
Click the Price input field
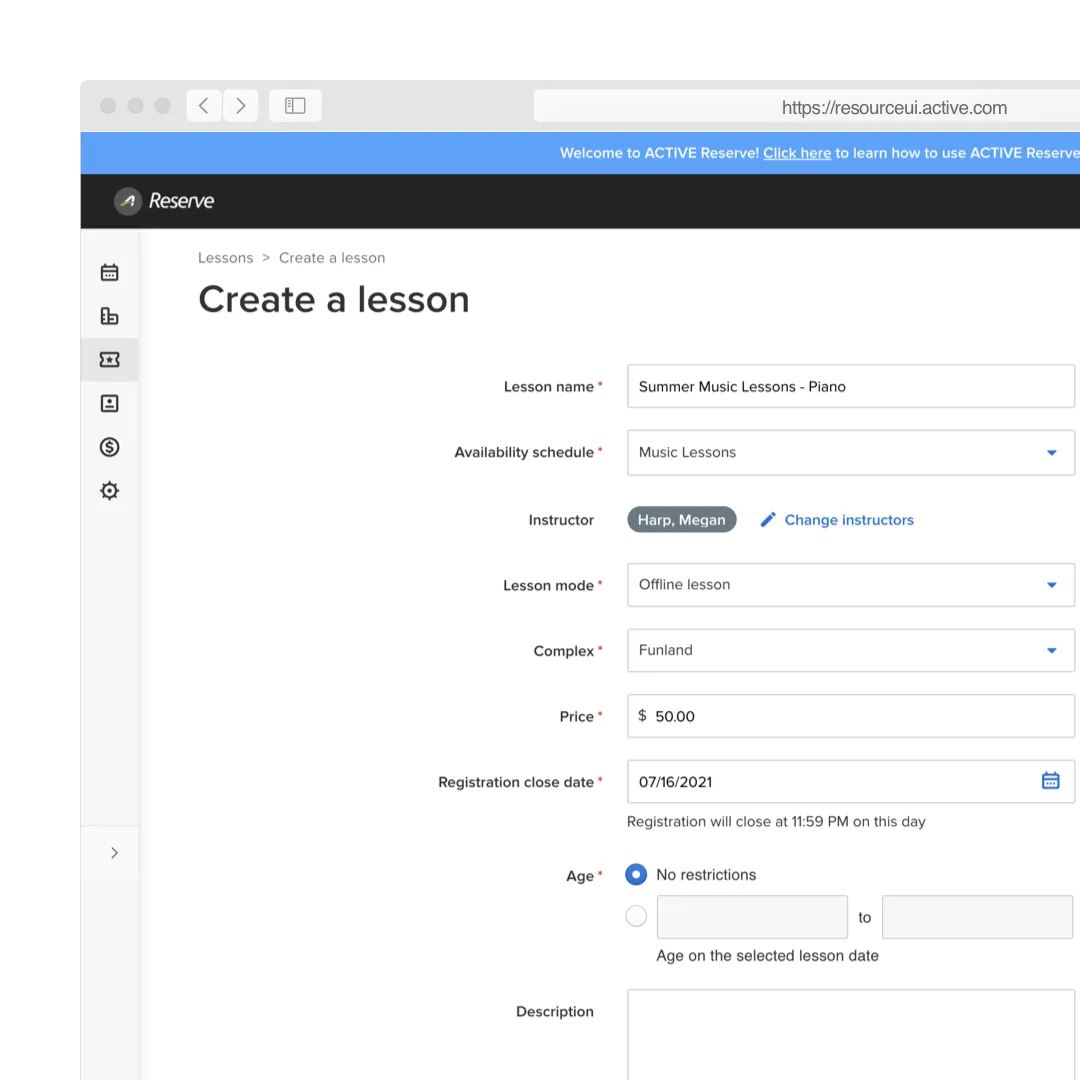[860, 716]
